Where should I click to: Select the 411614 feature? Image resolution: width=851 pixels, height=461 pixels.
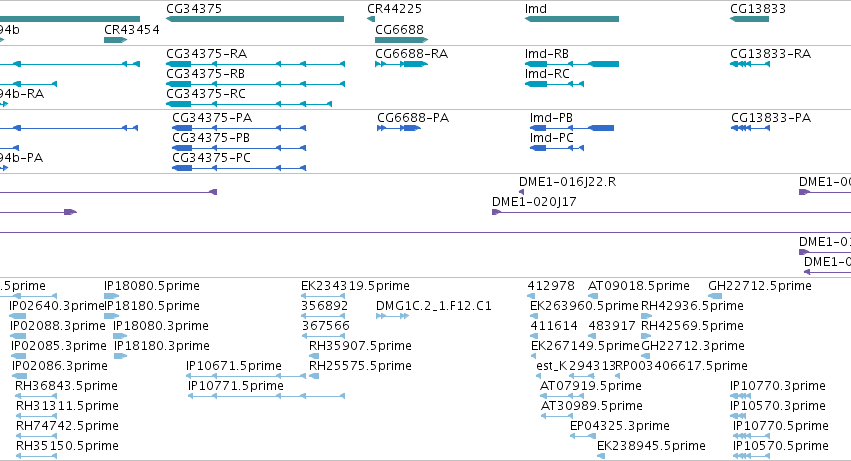[x=534, y=337]
